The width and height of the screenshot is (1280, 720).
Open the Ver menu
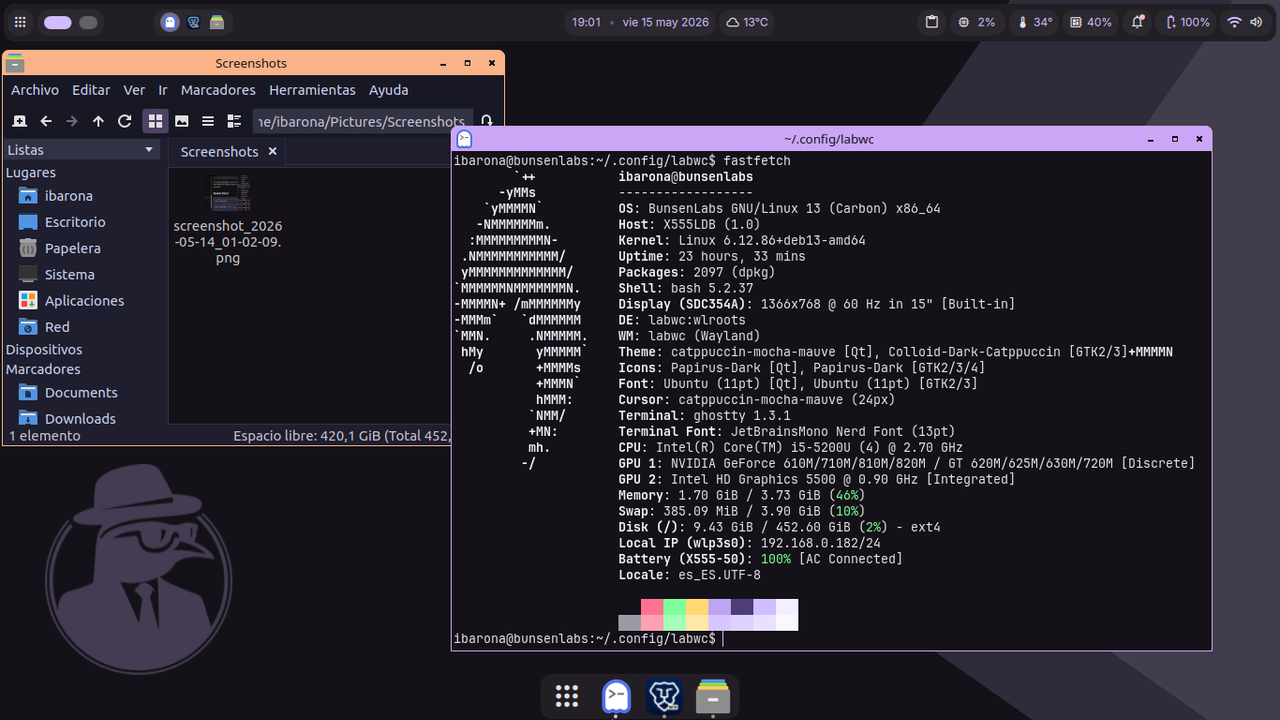[x=134, y=90]
